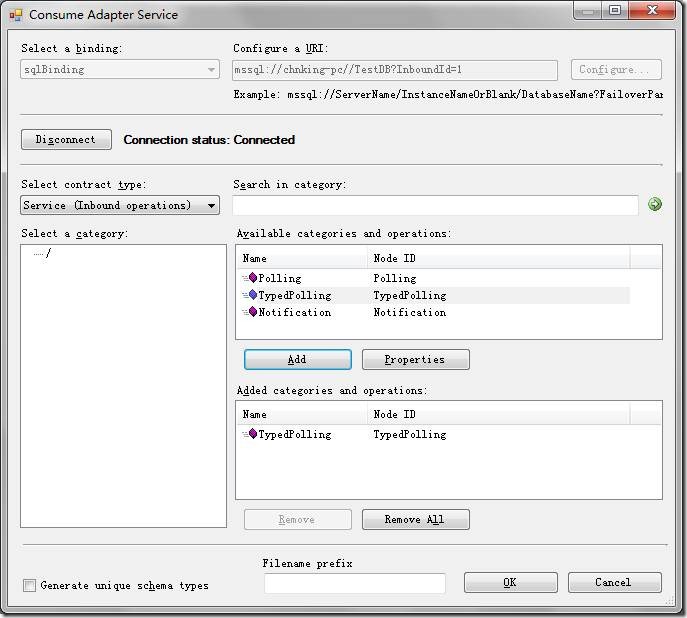Select the TypedPolling icon in available operations
Screen dimensions: 687x618
[x=252, y=294]
